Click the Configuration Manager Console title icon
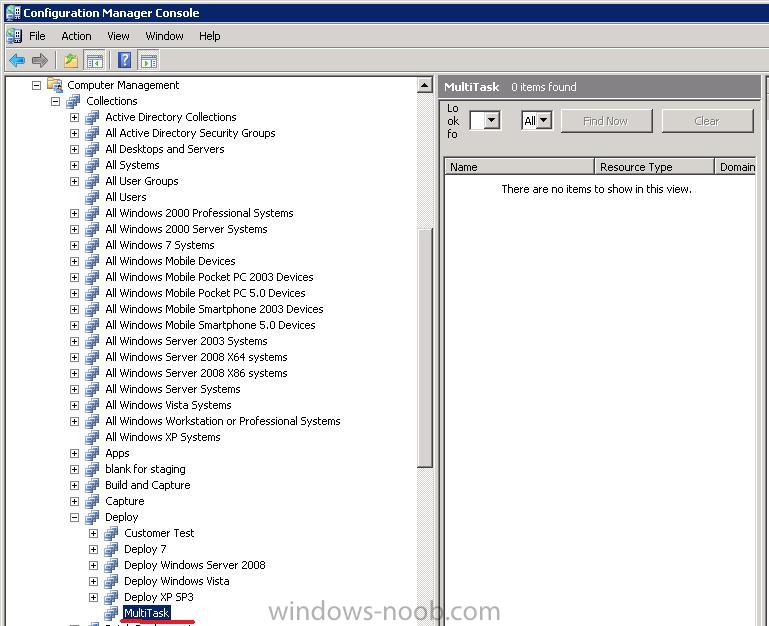This screenshot has height=626, width=769. click(x=13, y=13)
